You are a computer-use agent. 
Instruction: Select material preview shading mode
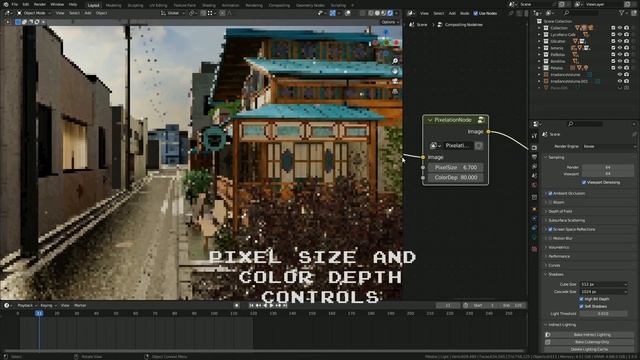pos(384,13)
